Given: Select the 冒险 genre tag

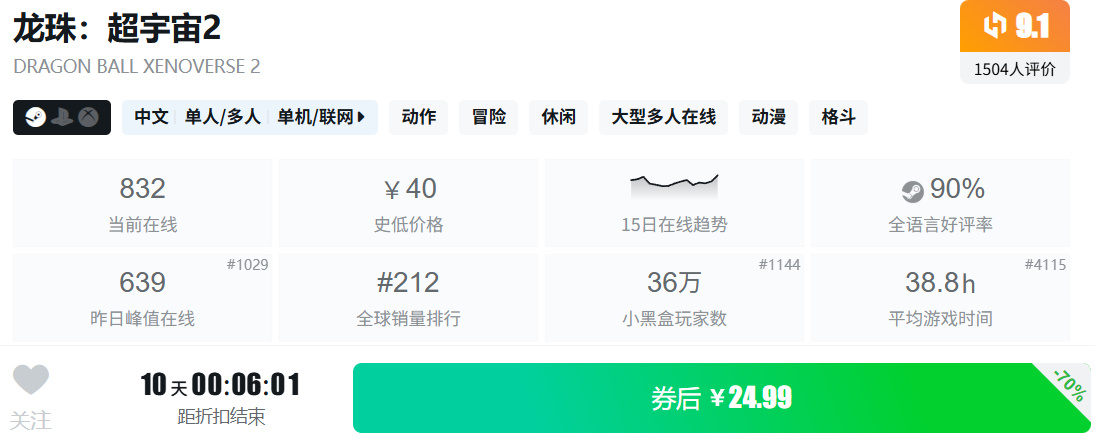Looking at the screenshot, I should (489, 117).
